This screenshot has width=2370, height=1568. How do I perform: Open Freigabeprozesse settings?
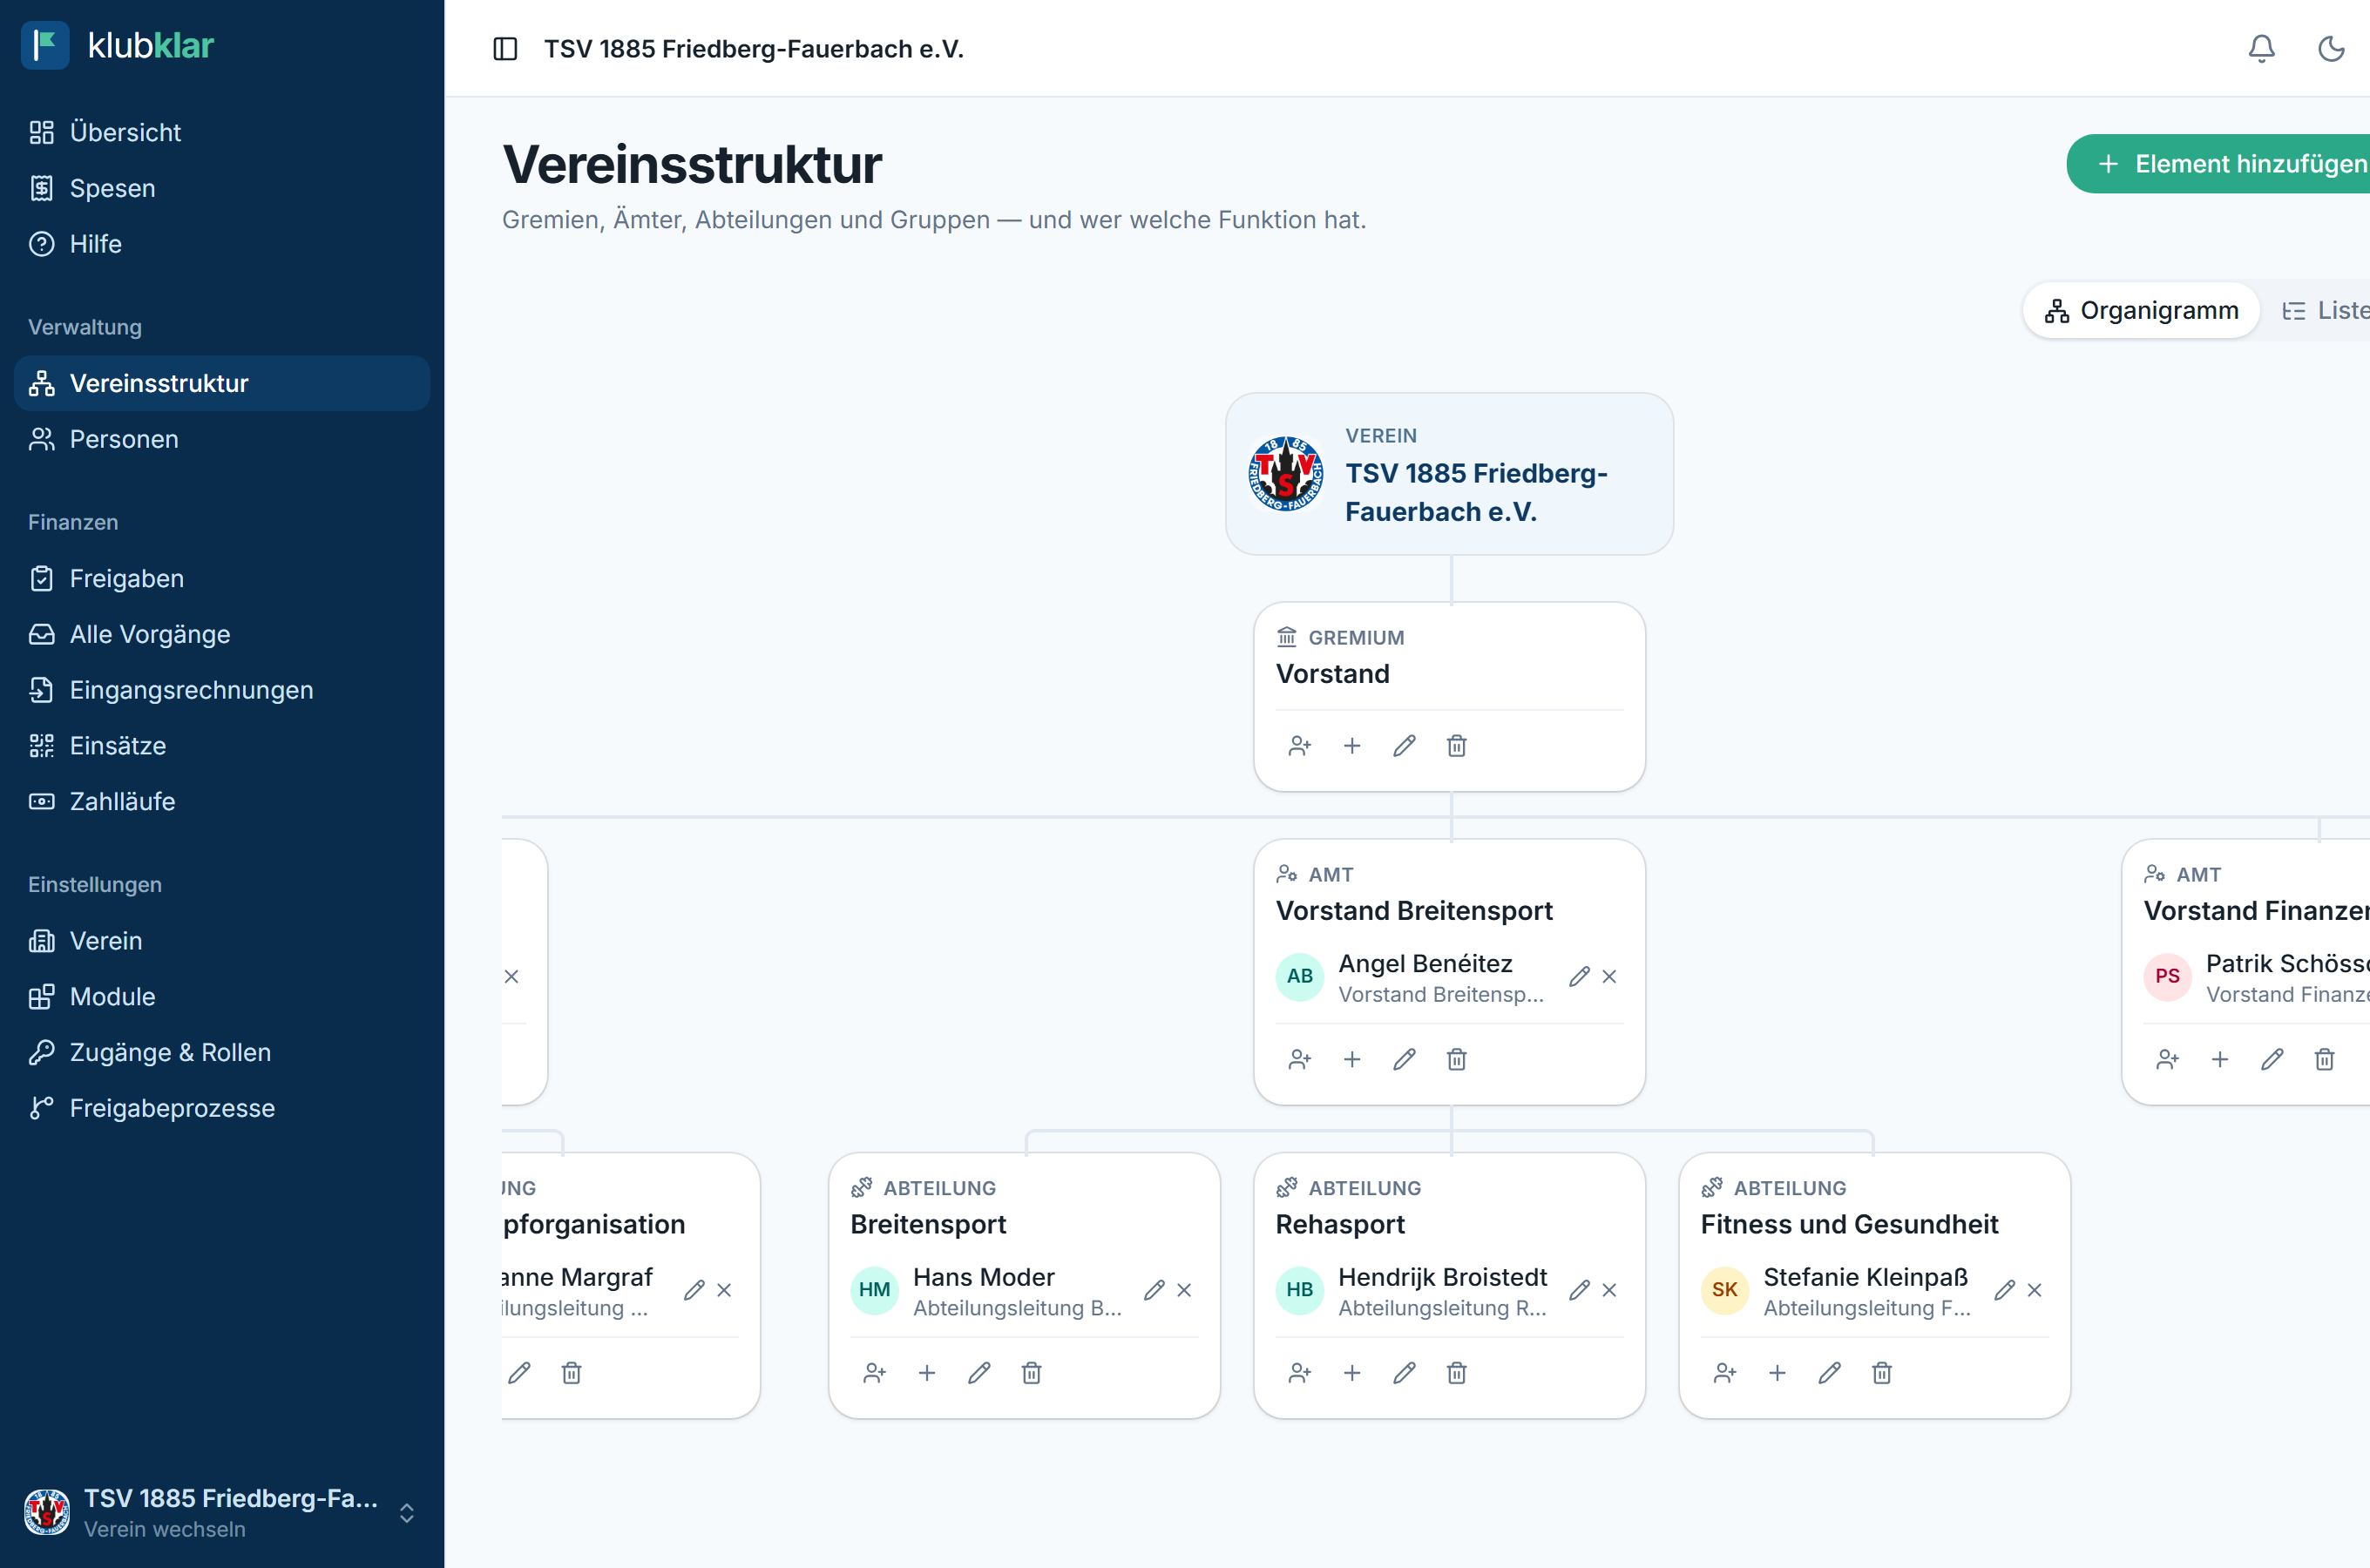pyautogui.click(x=222, y=1108)
